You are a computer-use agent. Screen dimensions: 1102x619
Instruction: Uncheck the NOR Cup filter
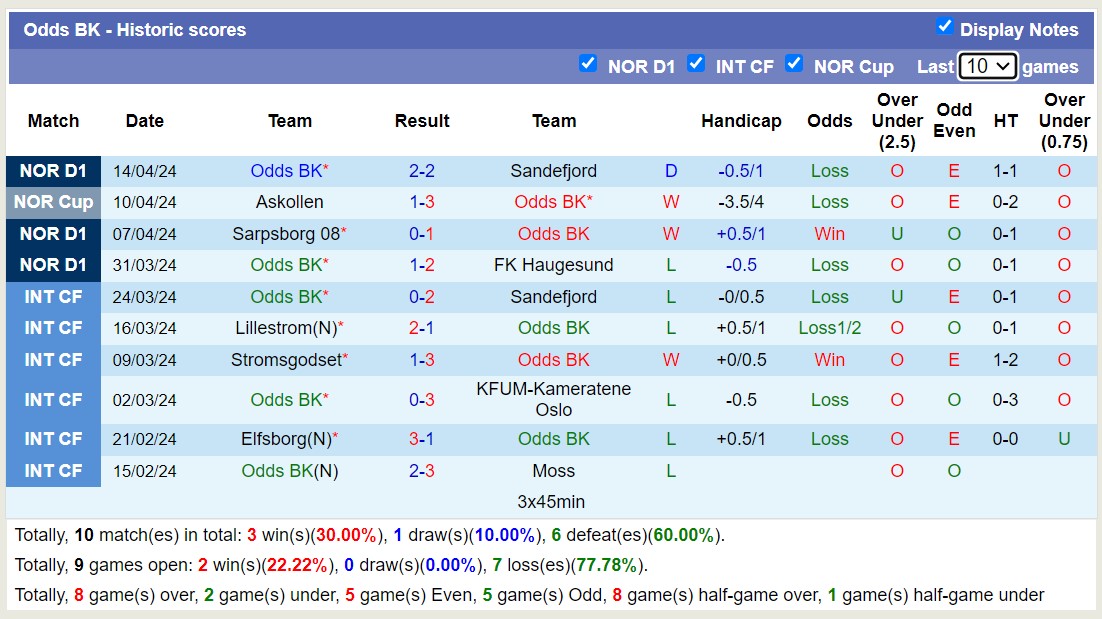(794, 64)
